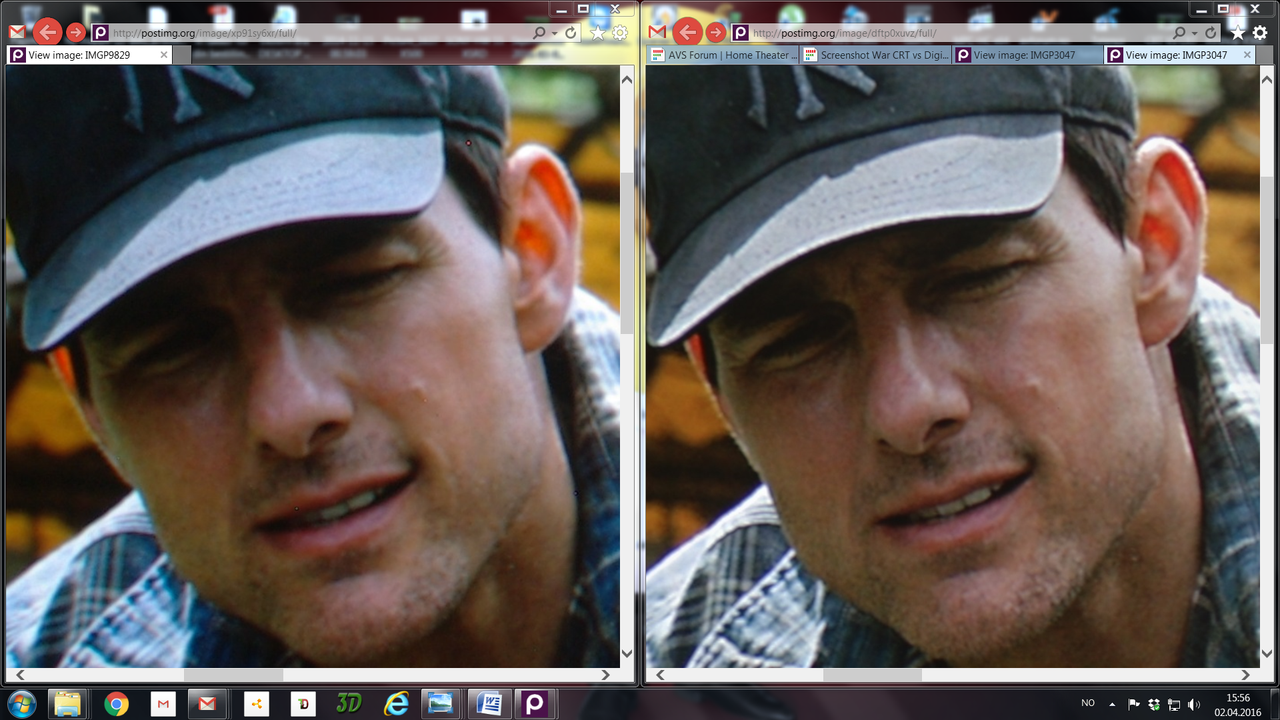Open Favorites star in left browser window
The width and height of the screenshot is (1280, 720).
pyautogui.click(x=598, y=33)
